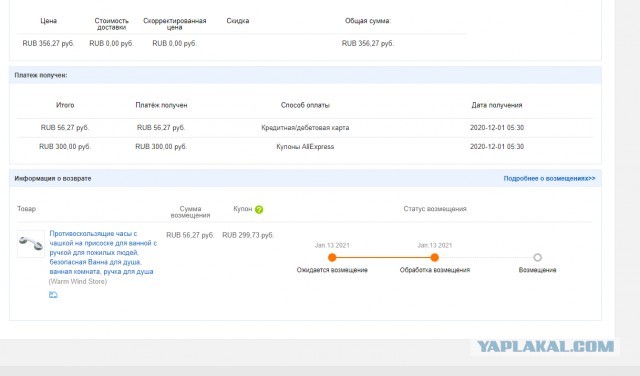This screenshot has width=640, height=376.
Task: Click 'RUB 56,27 руб.' in the Итого column
Action: [x=65, y=128]
